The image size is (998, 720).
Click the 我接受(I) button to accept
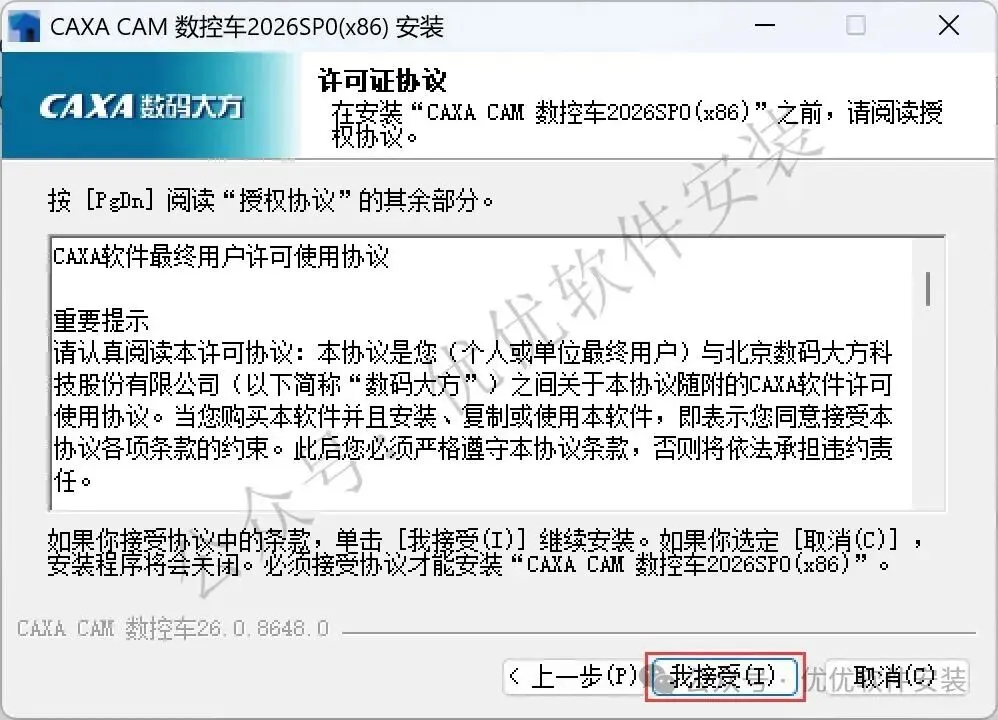725,677
